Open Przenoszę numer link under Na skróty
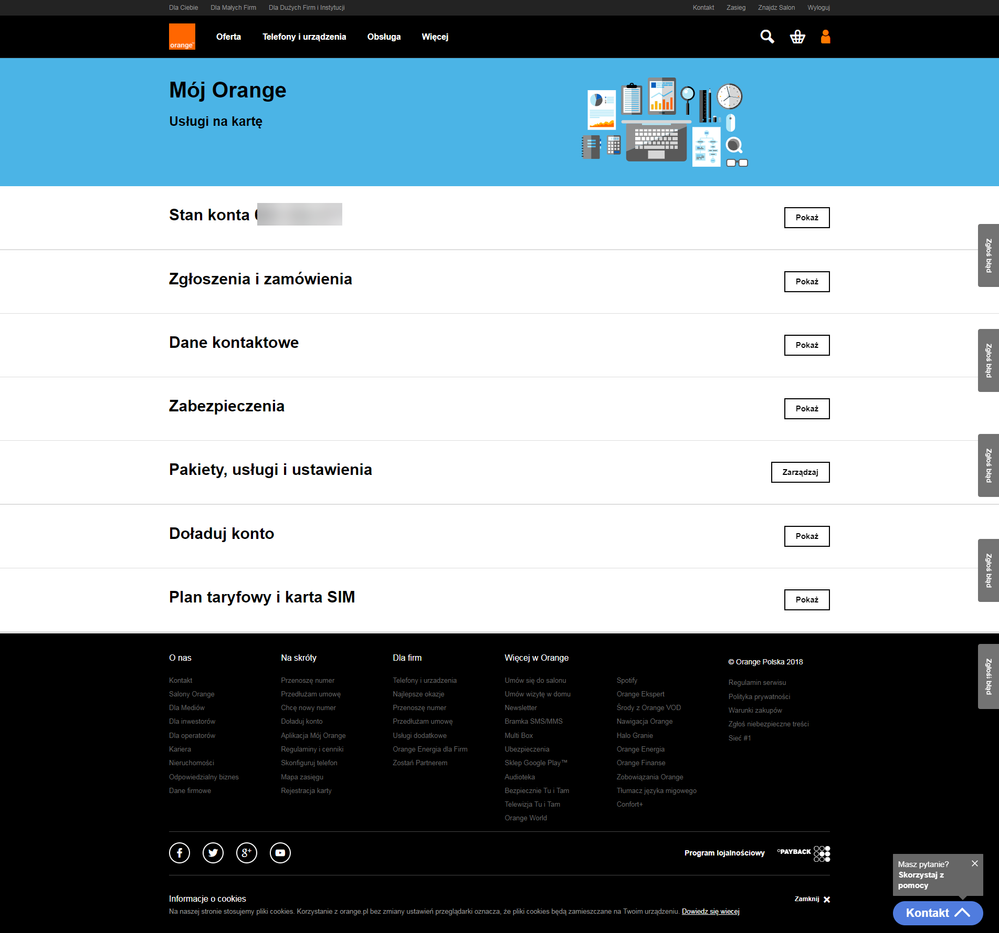The width and height of the screenshot is (999, 933). pyautogui.click(x=307, y=681)
